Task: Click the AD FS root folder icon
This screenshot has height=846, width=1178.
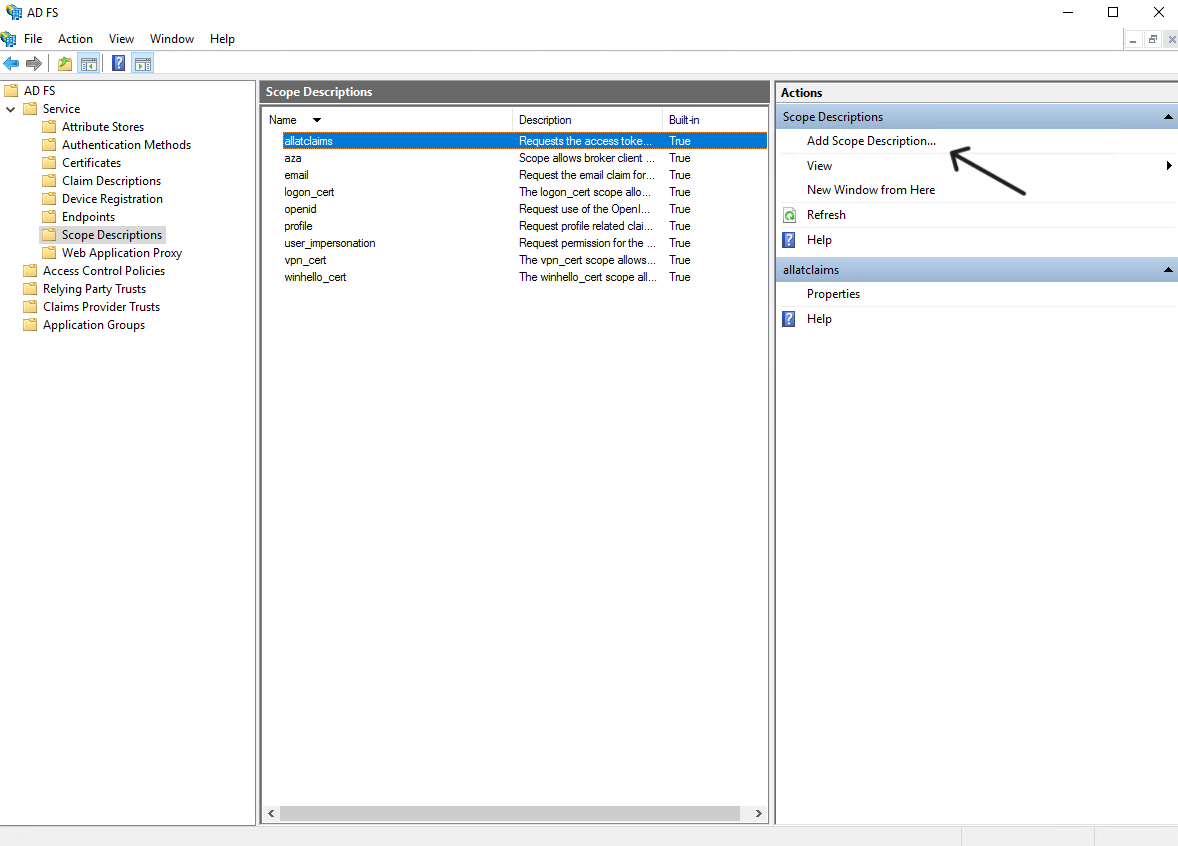Action: (x=11, y=91)
